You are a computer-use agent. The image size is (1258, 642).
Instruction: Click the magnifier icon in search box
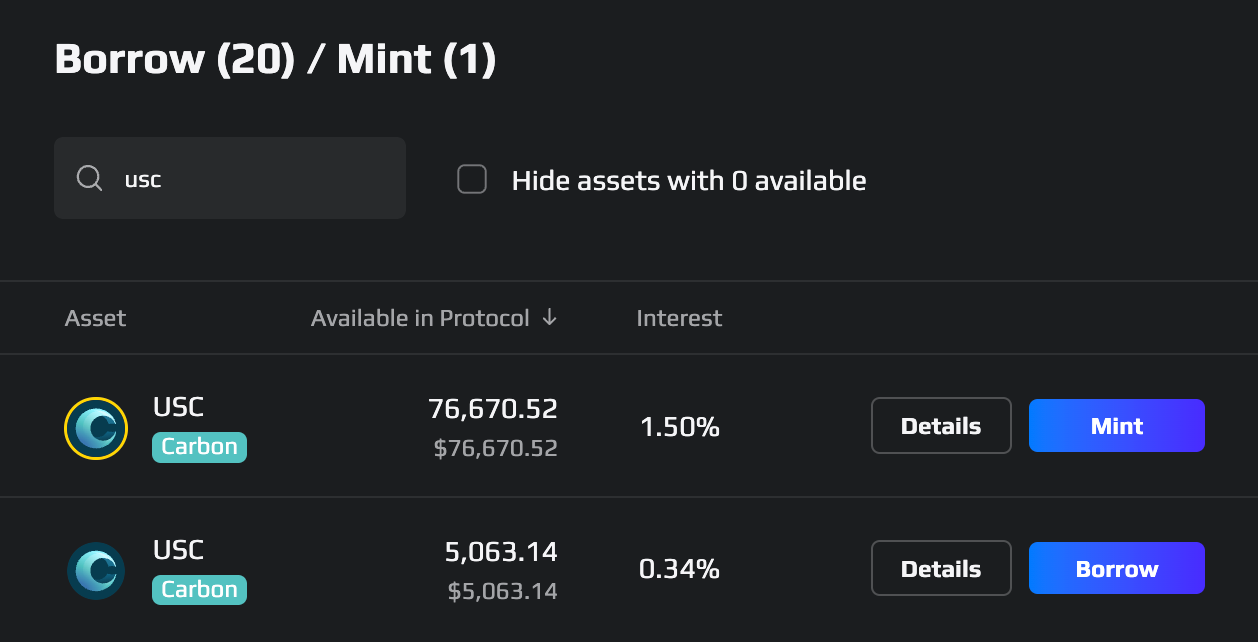click(x=89, y=178)
